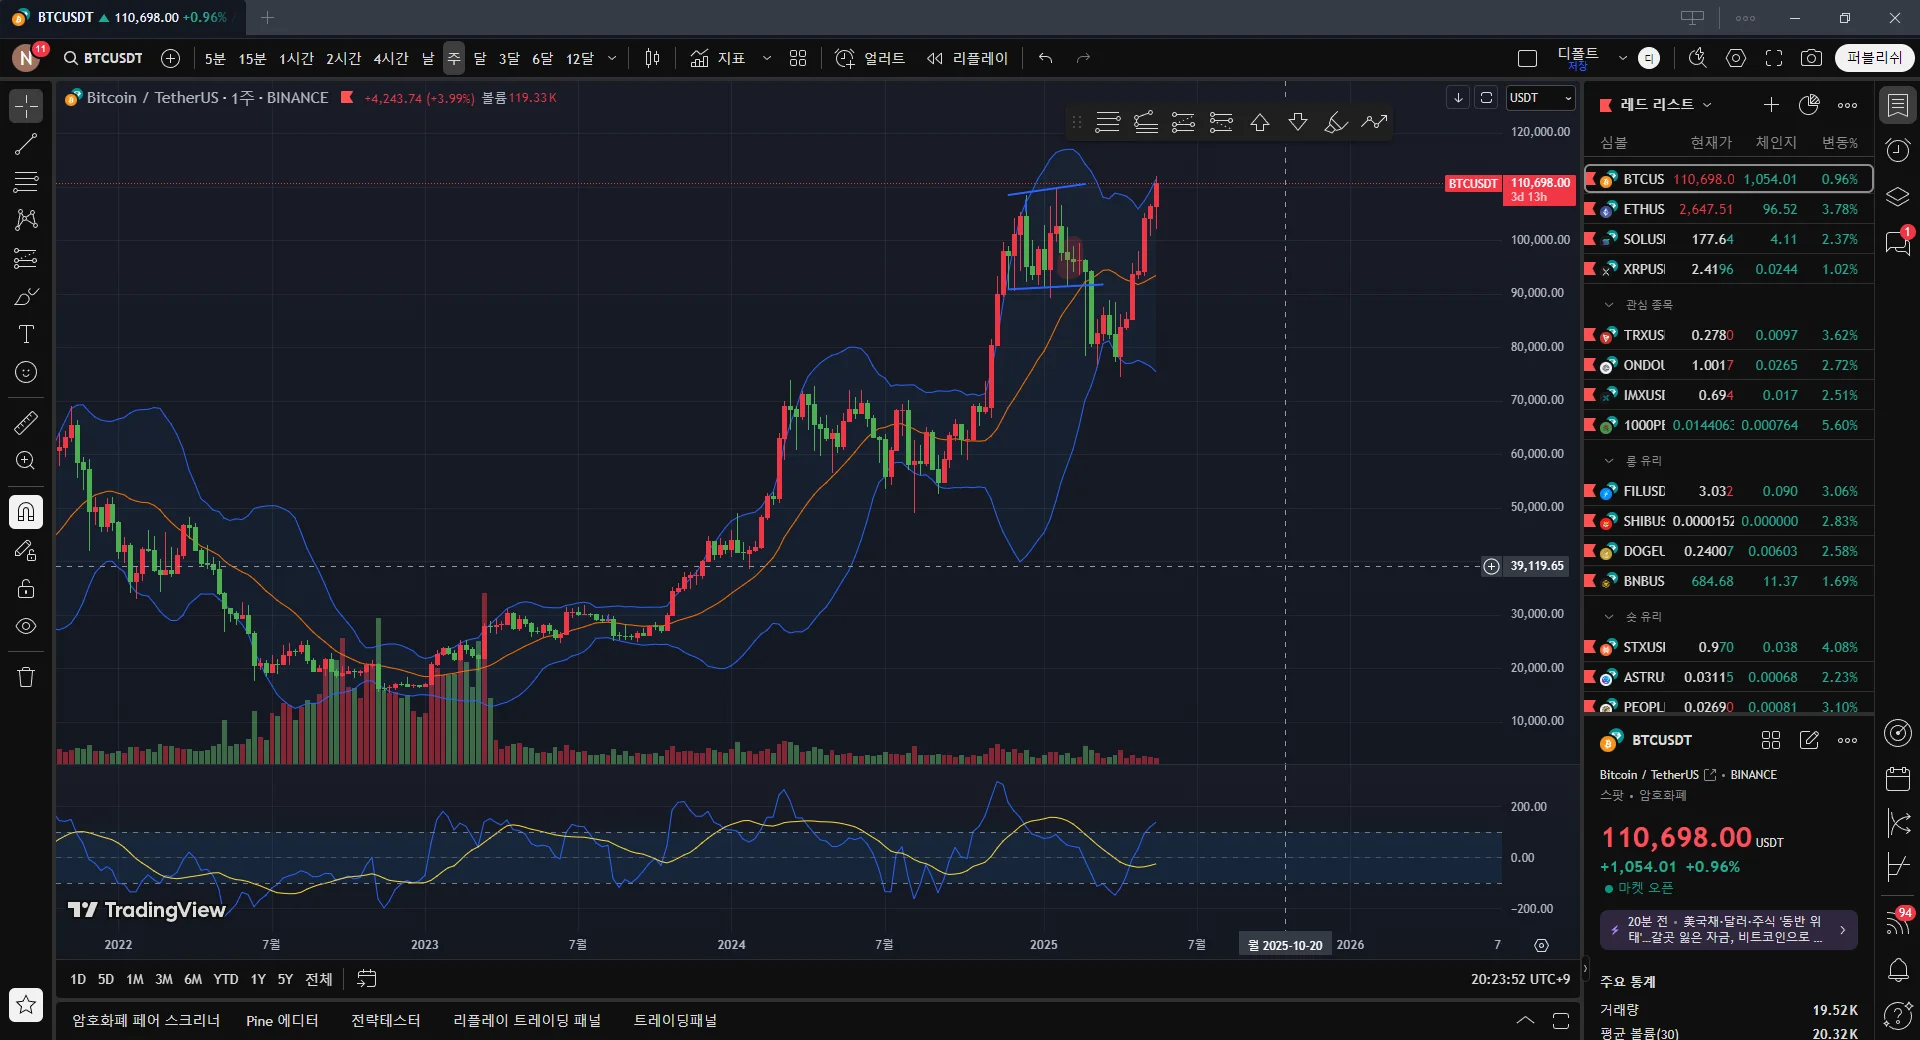The image size is (1920, 1040).
Task: Open quick search lightning icon
Action: 1697,58
